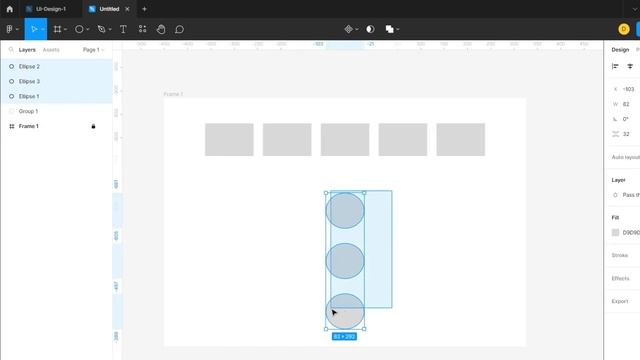Screen dimensions: 640x360
Task: Click the Ellipse 2 layer icon
Action: click(x=11, y=66)
